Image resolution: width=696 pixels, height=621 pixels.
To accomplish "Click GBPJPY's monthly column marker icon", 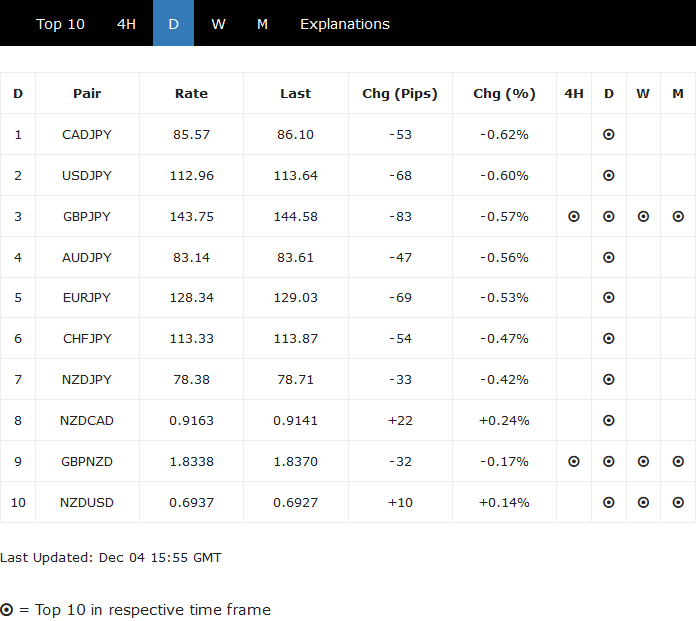I will point(678,216).
